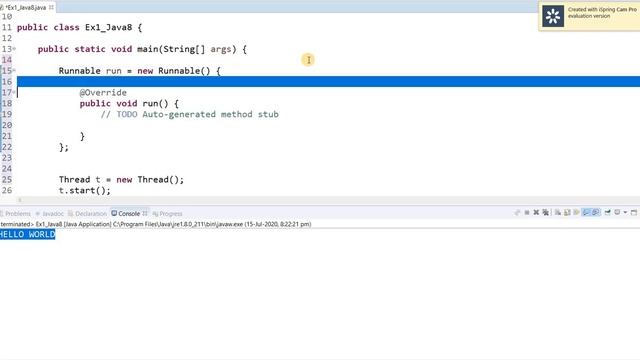Click the class name Ex1_Java8 in code
Viewport: 640px width, 360px height.
pyautogui.click(x=109, y=27)
